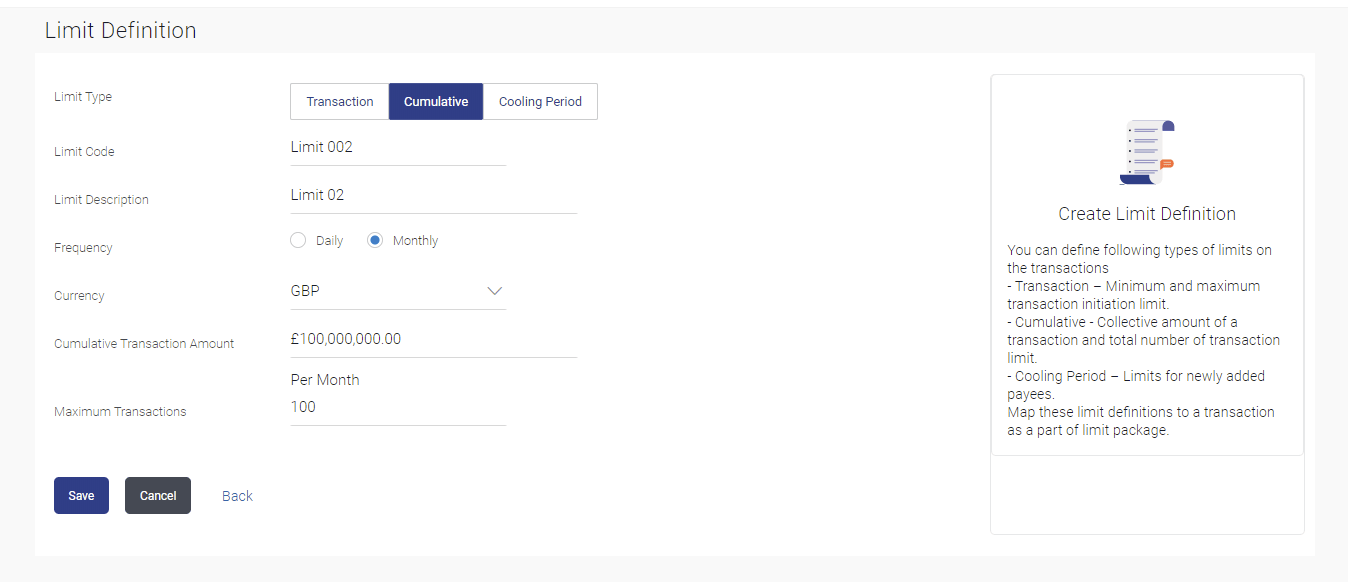Click the Per Month label

(325, 380)
